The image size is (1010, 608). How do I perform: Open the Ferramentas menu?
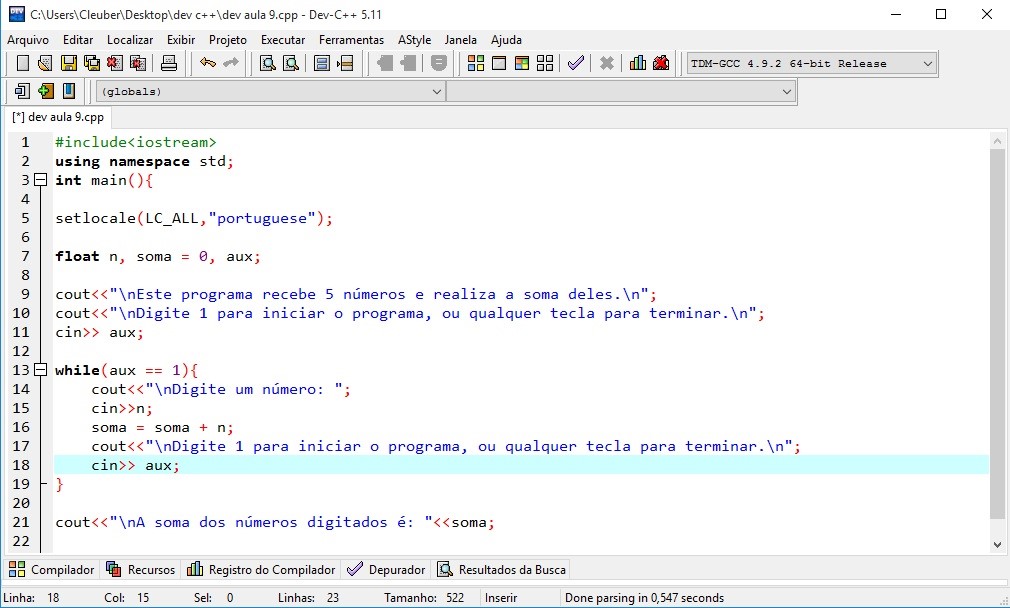pyautogui.click(x=351, y=40)
